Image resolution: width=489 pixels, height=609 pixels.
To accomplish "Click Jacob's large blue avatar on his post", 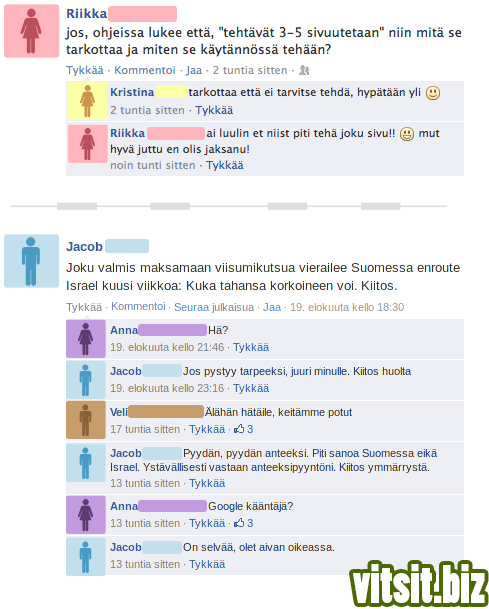I will coord(31,261).
